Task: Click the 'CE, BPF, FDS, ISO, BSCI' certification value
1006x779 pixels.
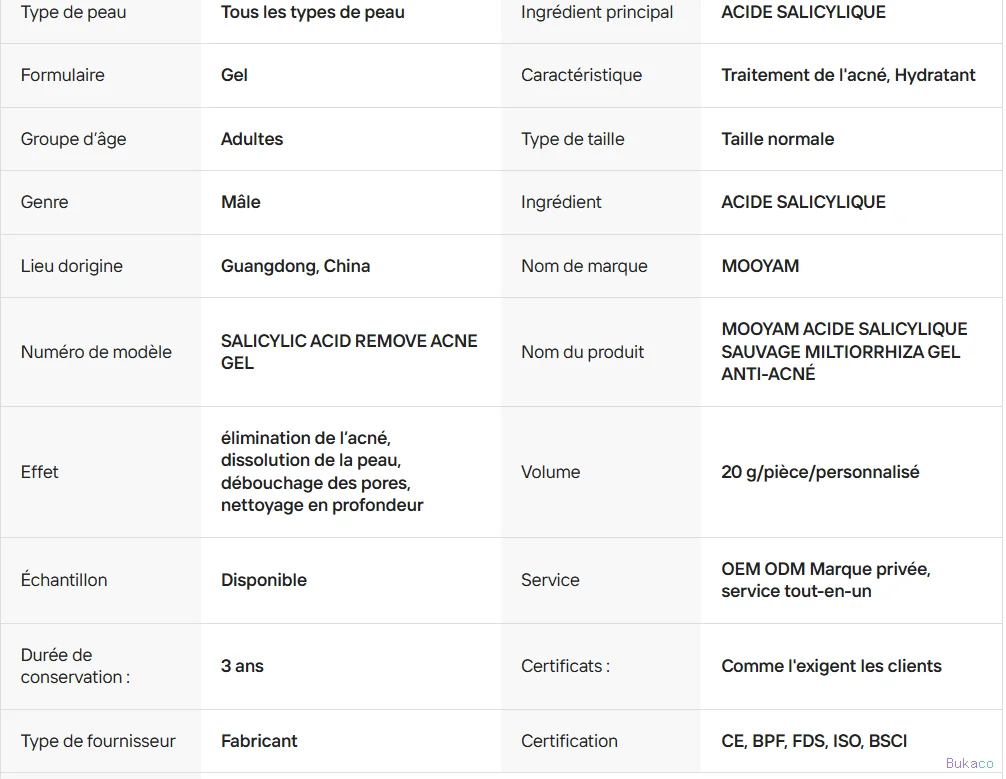Action: click(814, 741)
